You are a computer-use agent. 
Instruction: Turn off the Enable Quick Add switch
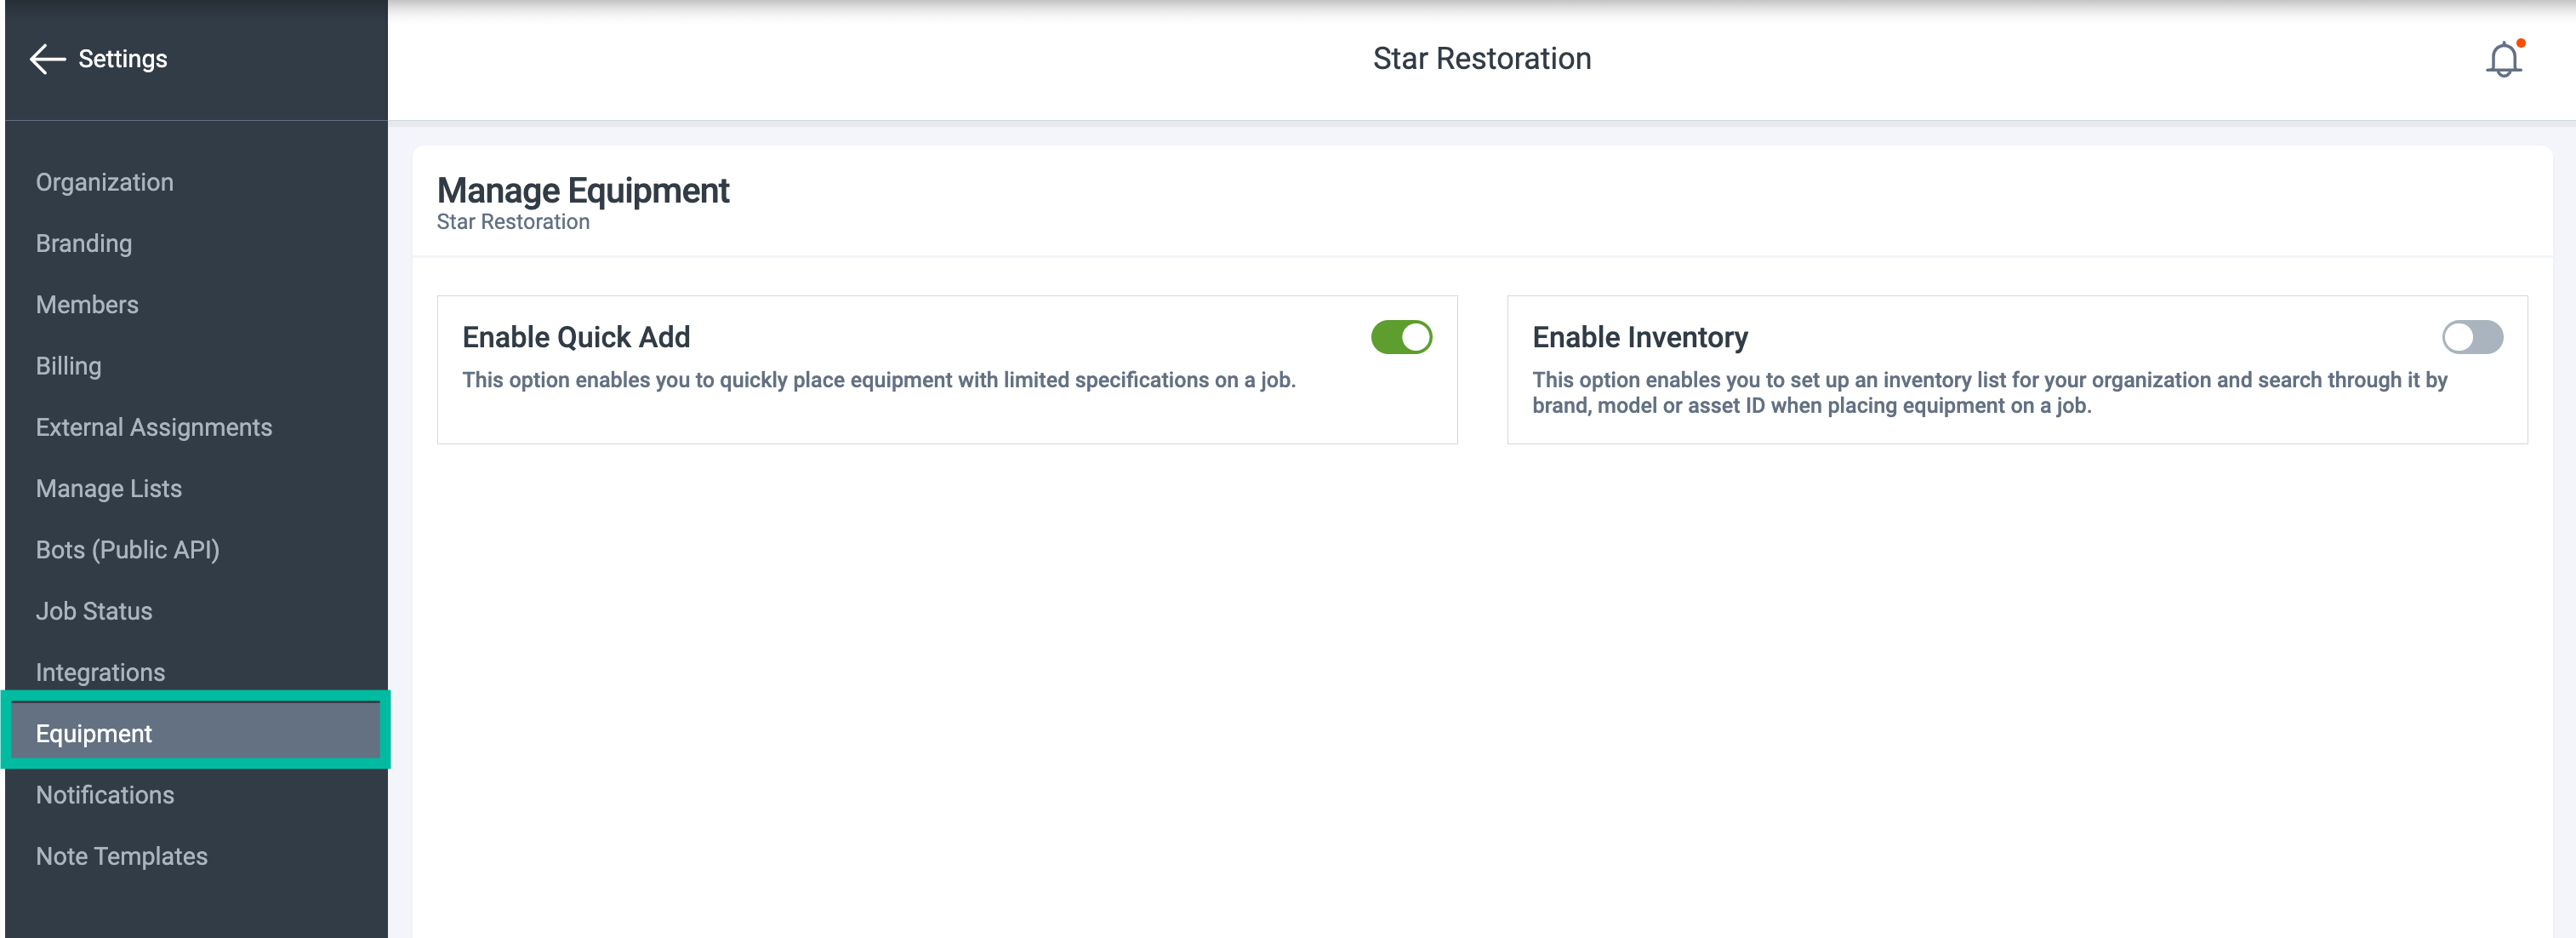tap(1401, 337)
